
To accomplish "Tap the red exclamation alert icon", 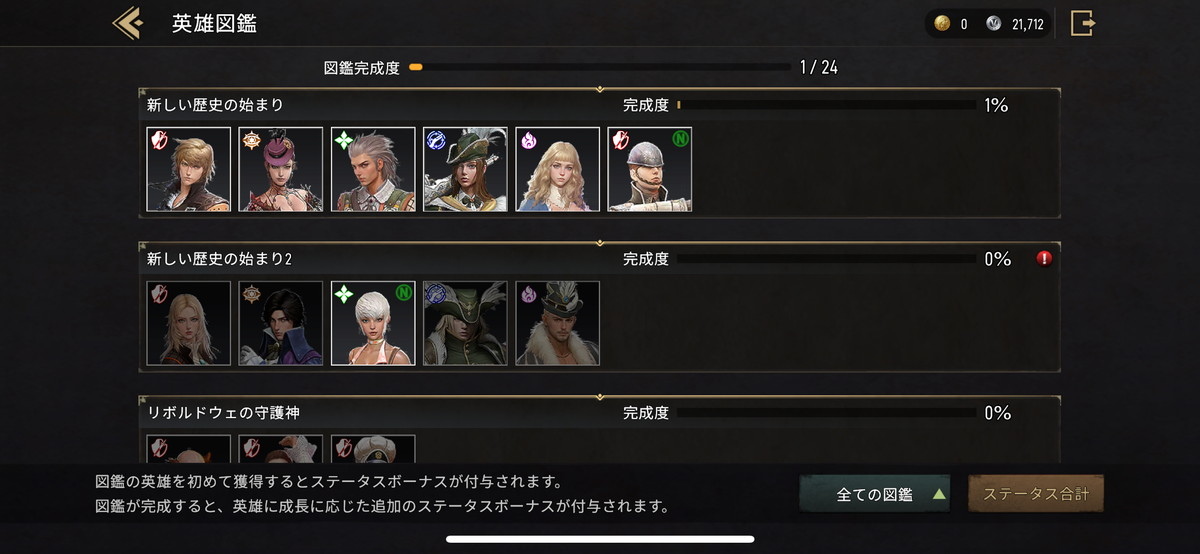I will [x=1044, y=259].
